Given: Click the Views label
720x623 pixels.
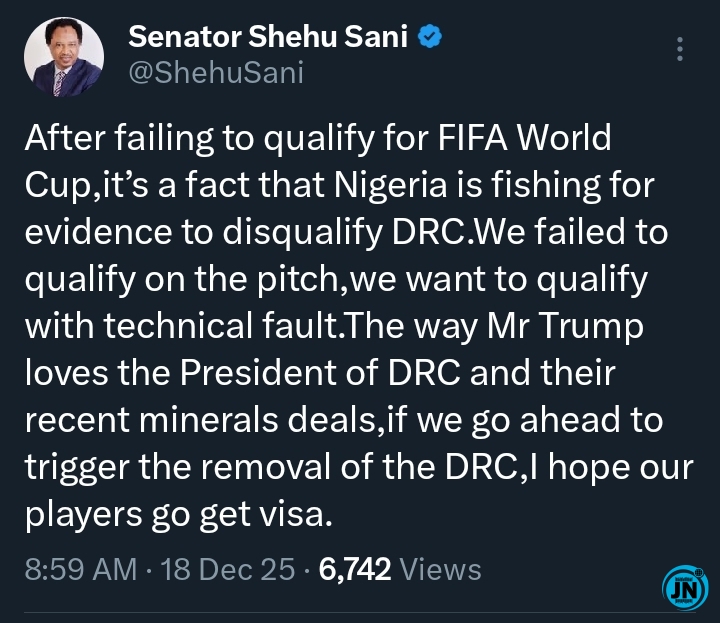Looking at the screenshot, I should click(440, 570).
